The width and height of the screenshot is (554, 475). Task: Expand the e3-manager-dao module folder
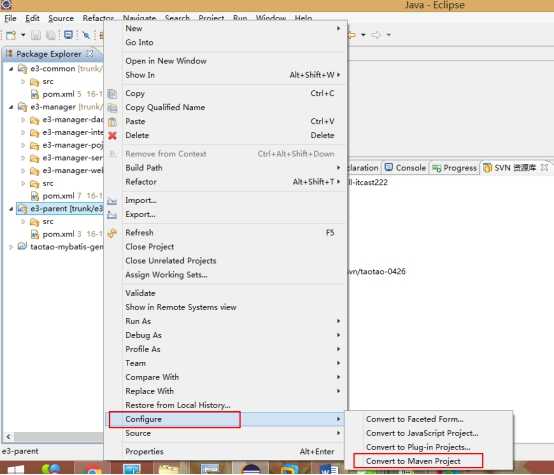tap(23, 120)
